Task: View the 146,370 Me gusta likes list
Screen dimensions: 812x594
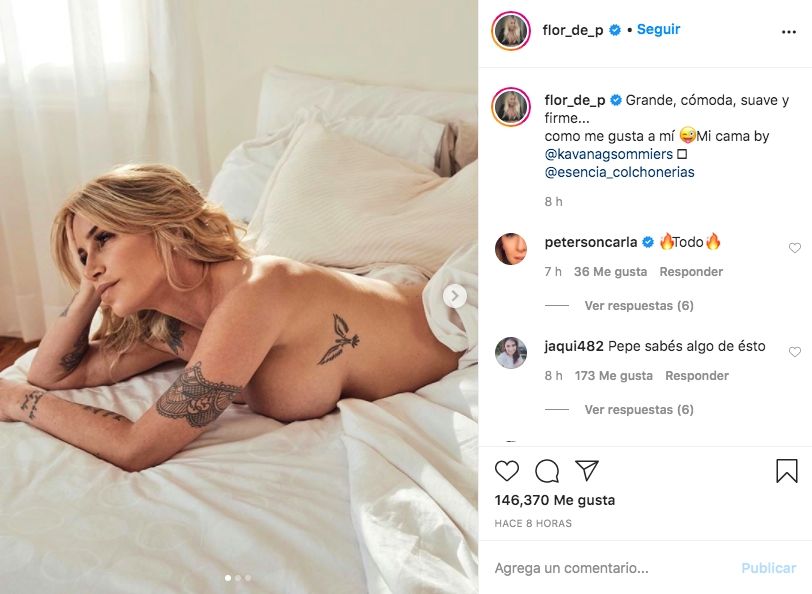Action: pyautogui.click(x=555, y=500)
